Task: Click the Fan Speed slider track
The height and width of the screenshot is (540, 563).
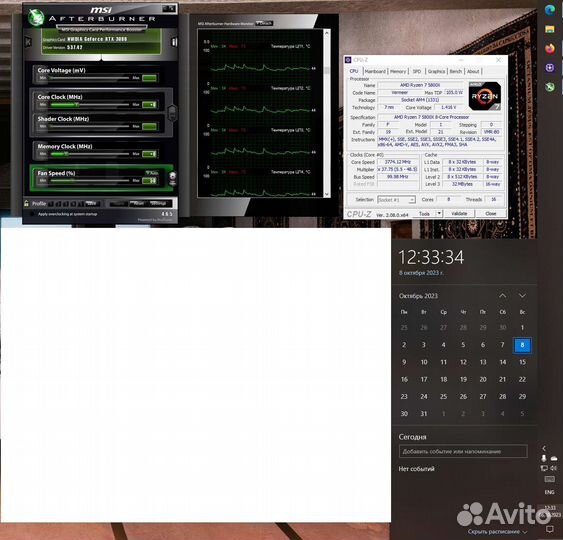Action: pos(90,181)
